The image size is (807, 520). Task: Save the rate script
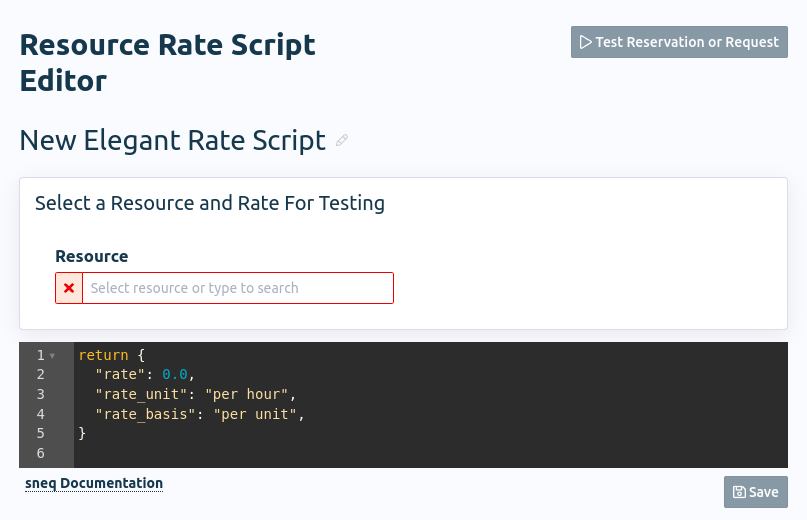(755, 492)
